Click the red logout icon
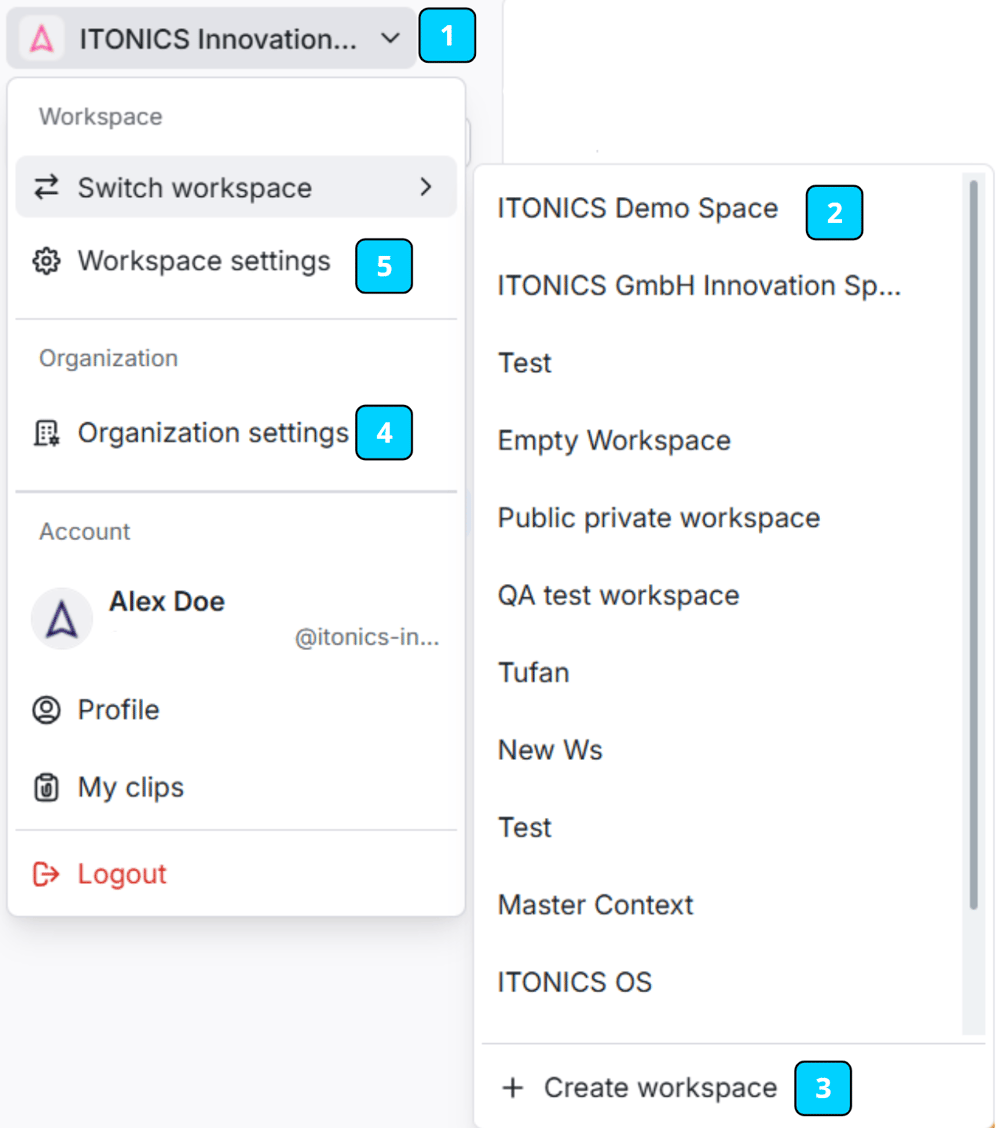Image resolution: width=996 pixels, height=1128 pixels. click(x=47, y=874)
